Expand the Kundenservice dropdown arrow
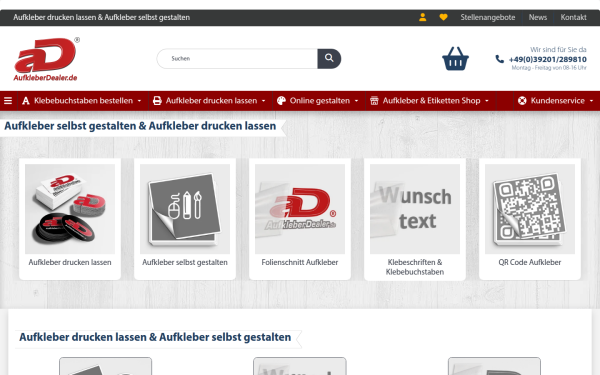 (591, 101)
